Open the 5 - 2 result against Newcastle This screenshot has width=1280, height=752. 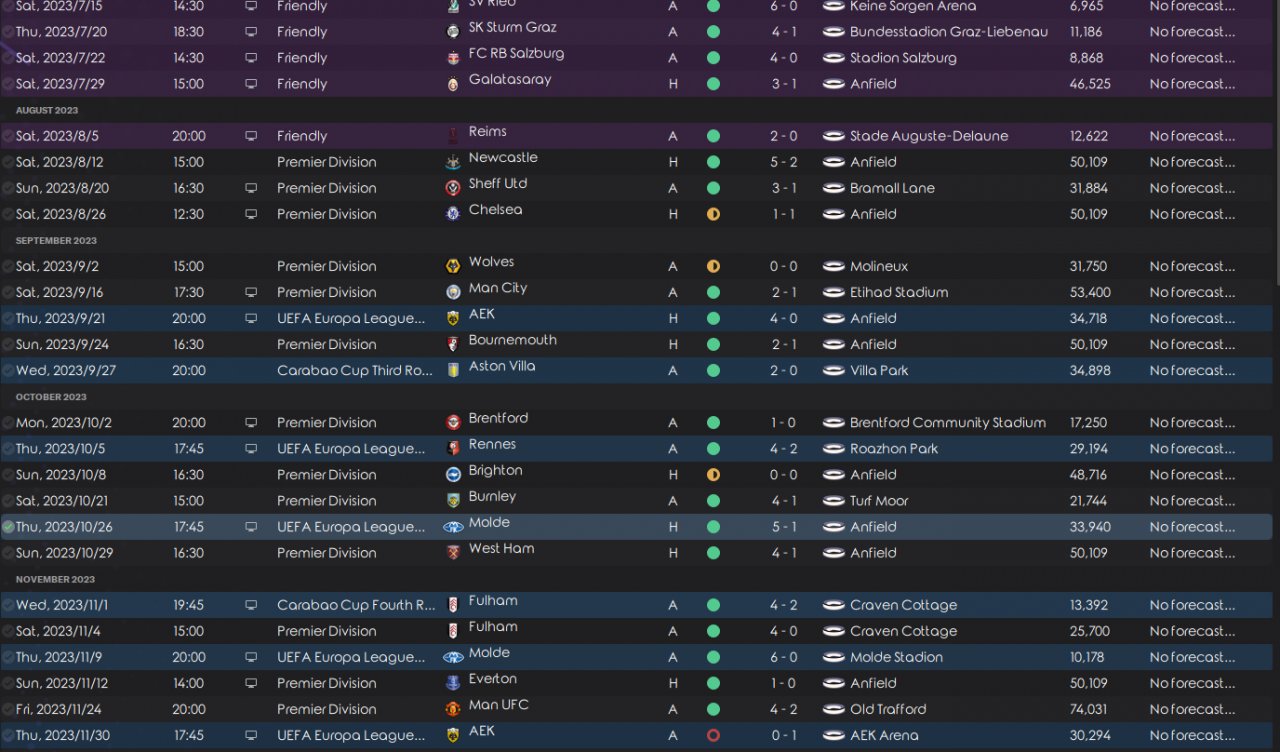coord(783,162)
